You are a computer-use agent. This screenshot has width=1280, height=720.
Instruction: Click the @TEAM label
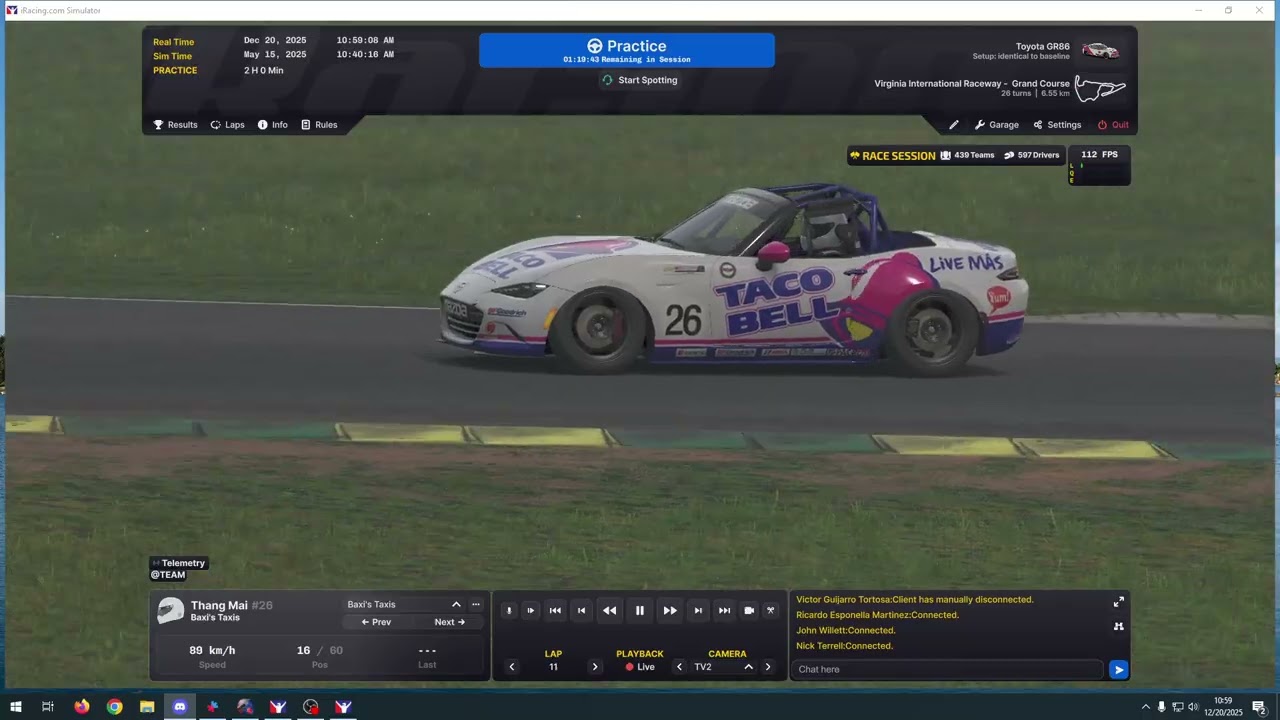[x=168, y=575]
